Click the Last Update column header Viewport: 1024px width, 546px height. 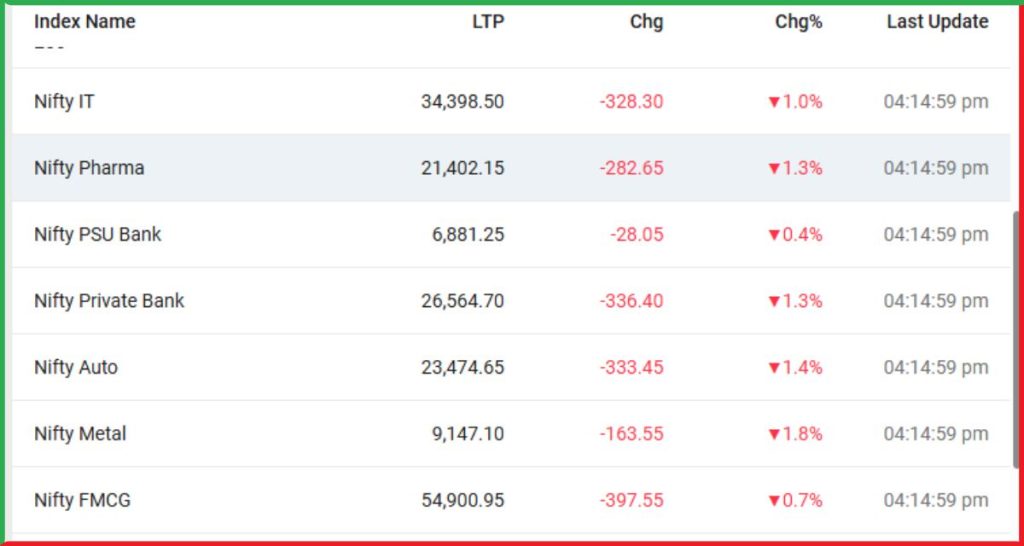937,22
